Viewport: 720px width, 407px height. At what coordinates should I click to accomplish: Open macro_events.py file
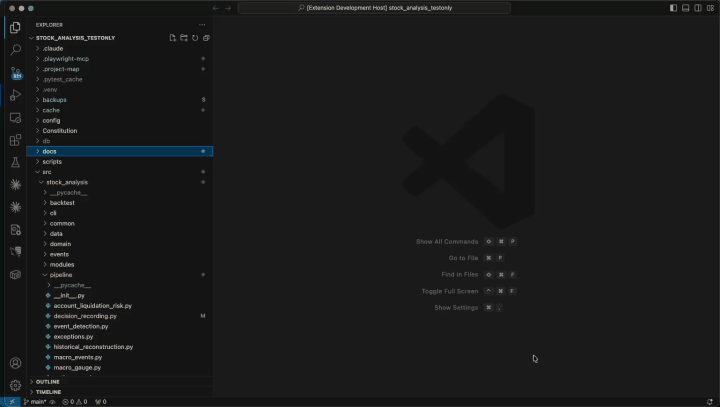pos(119,357)
